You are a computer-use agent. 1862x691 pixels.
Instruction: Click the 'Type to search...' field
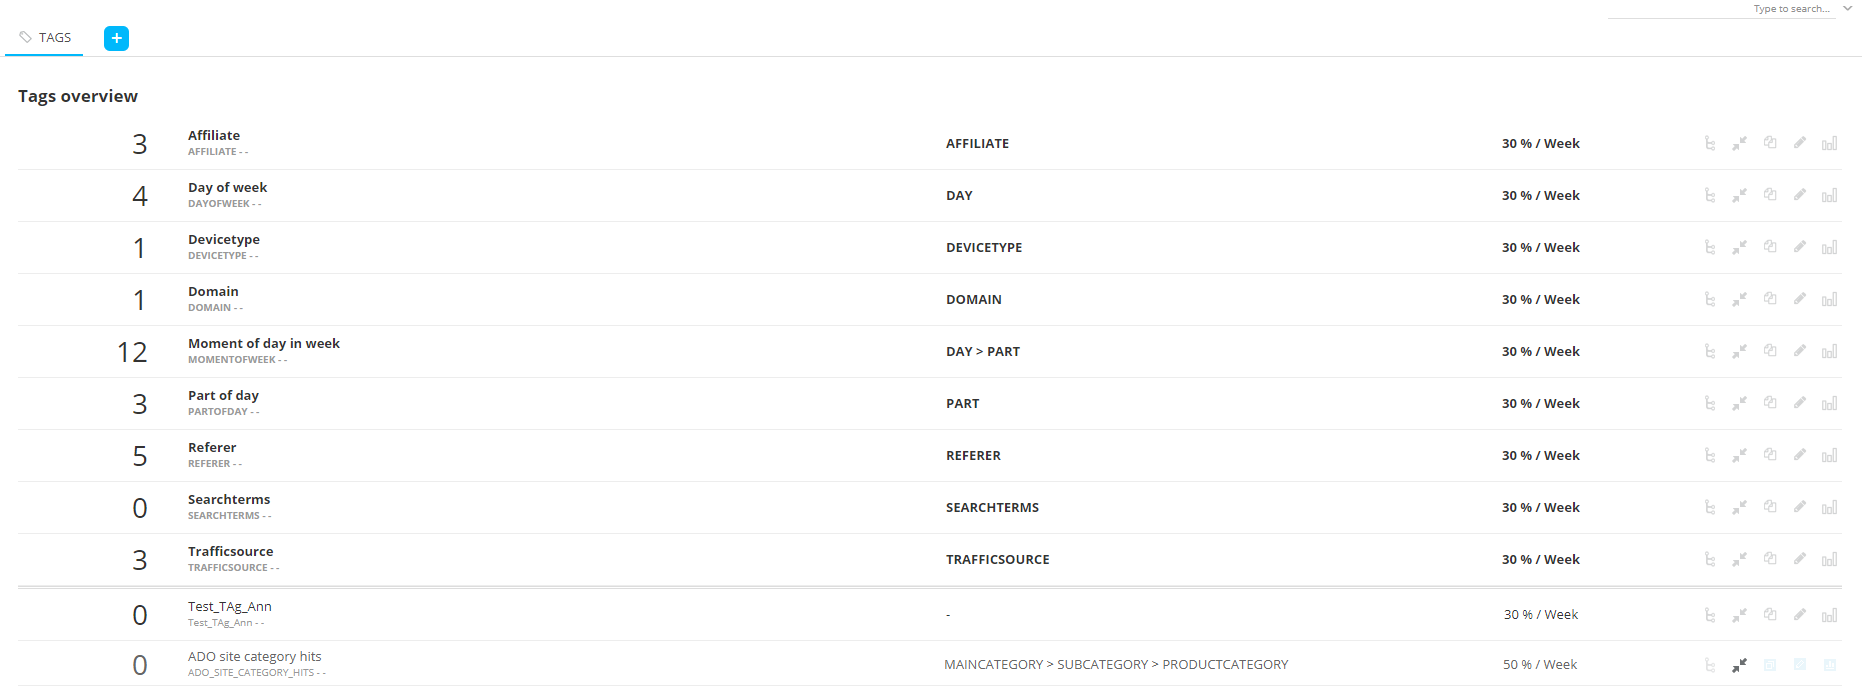click(1720, 9)
